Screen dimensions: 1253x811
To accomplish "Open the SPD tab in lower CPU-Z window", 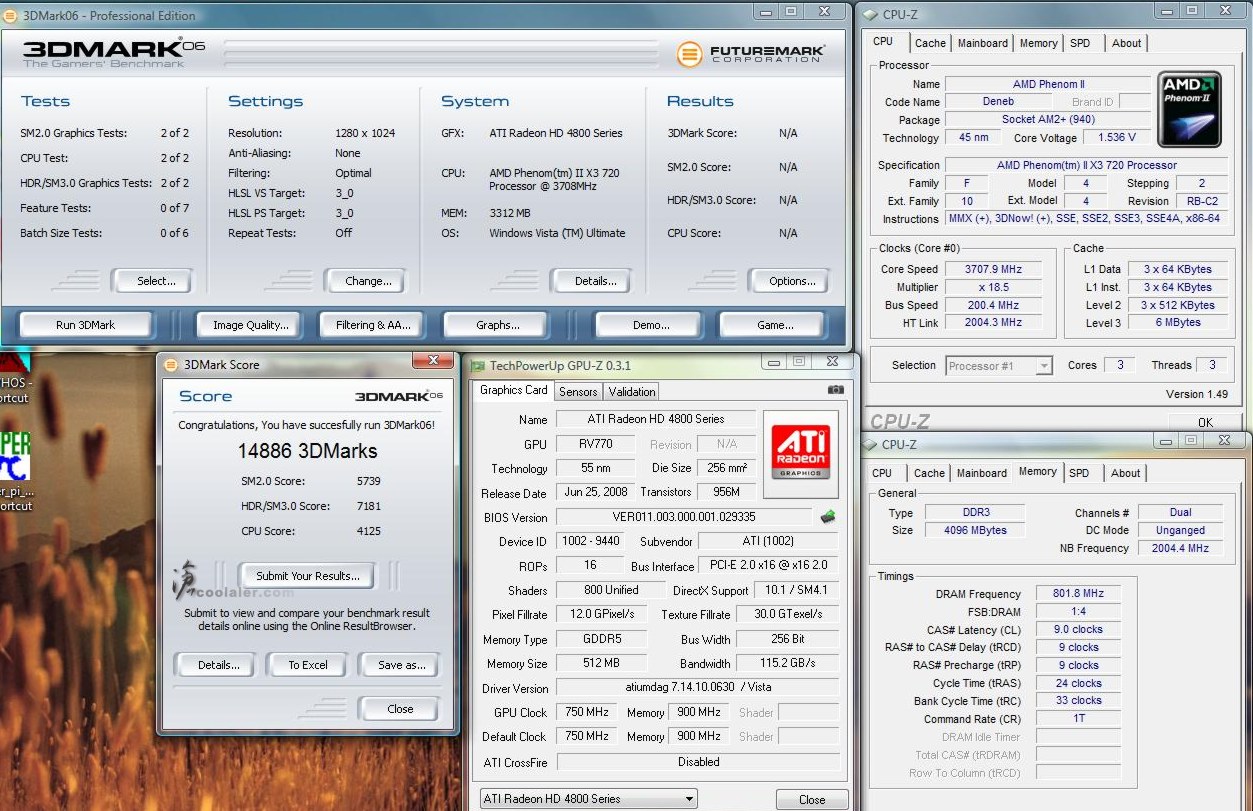I will [1079, 473].
